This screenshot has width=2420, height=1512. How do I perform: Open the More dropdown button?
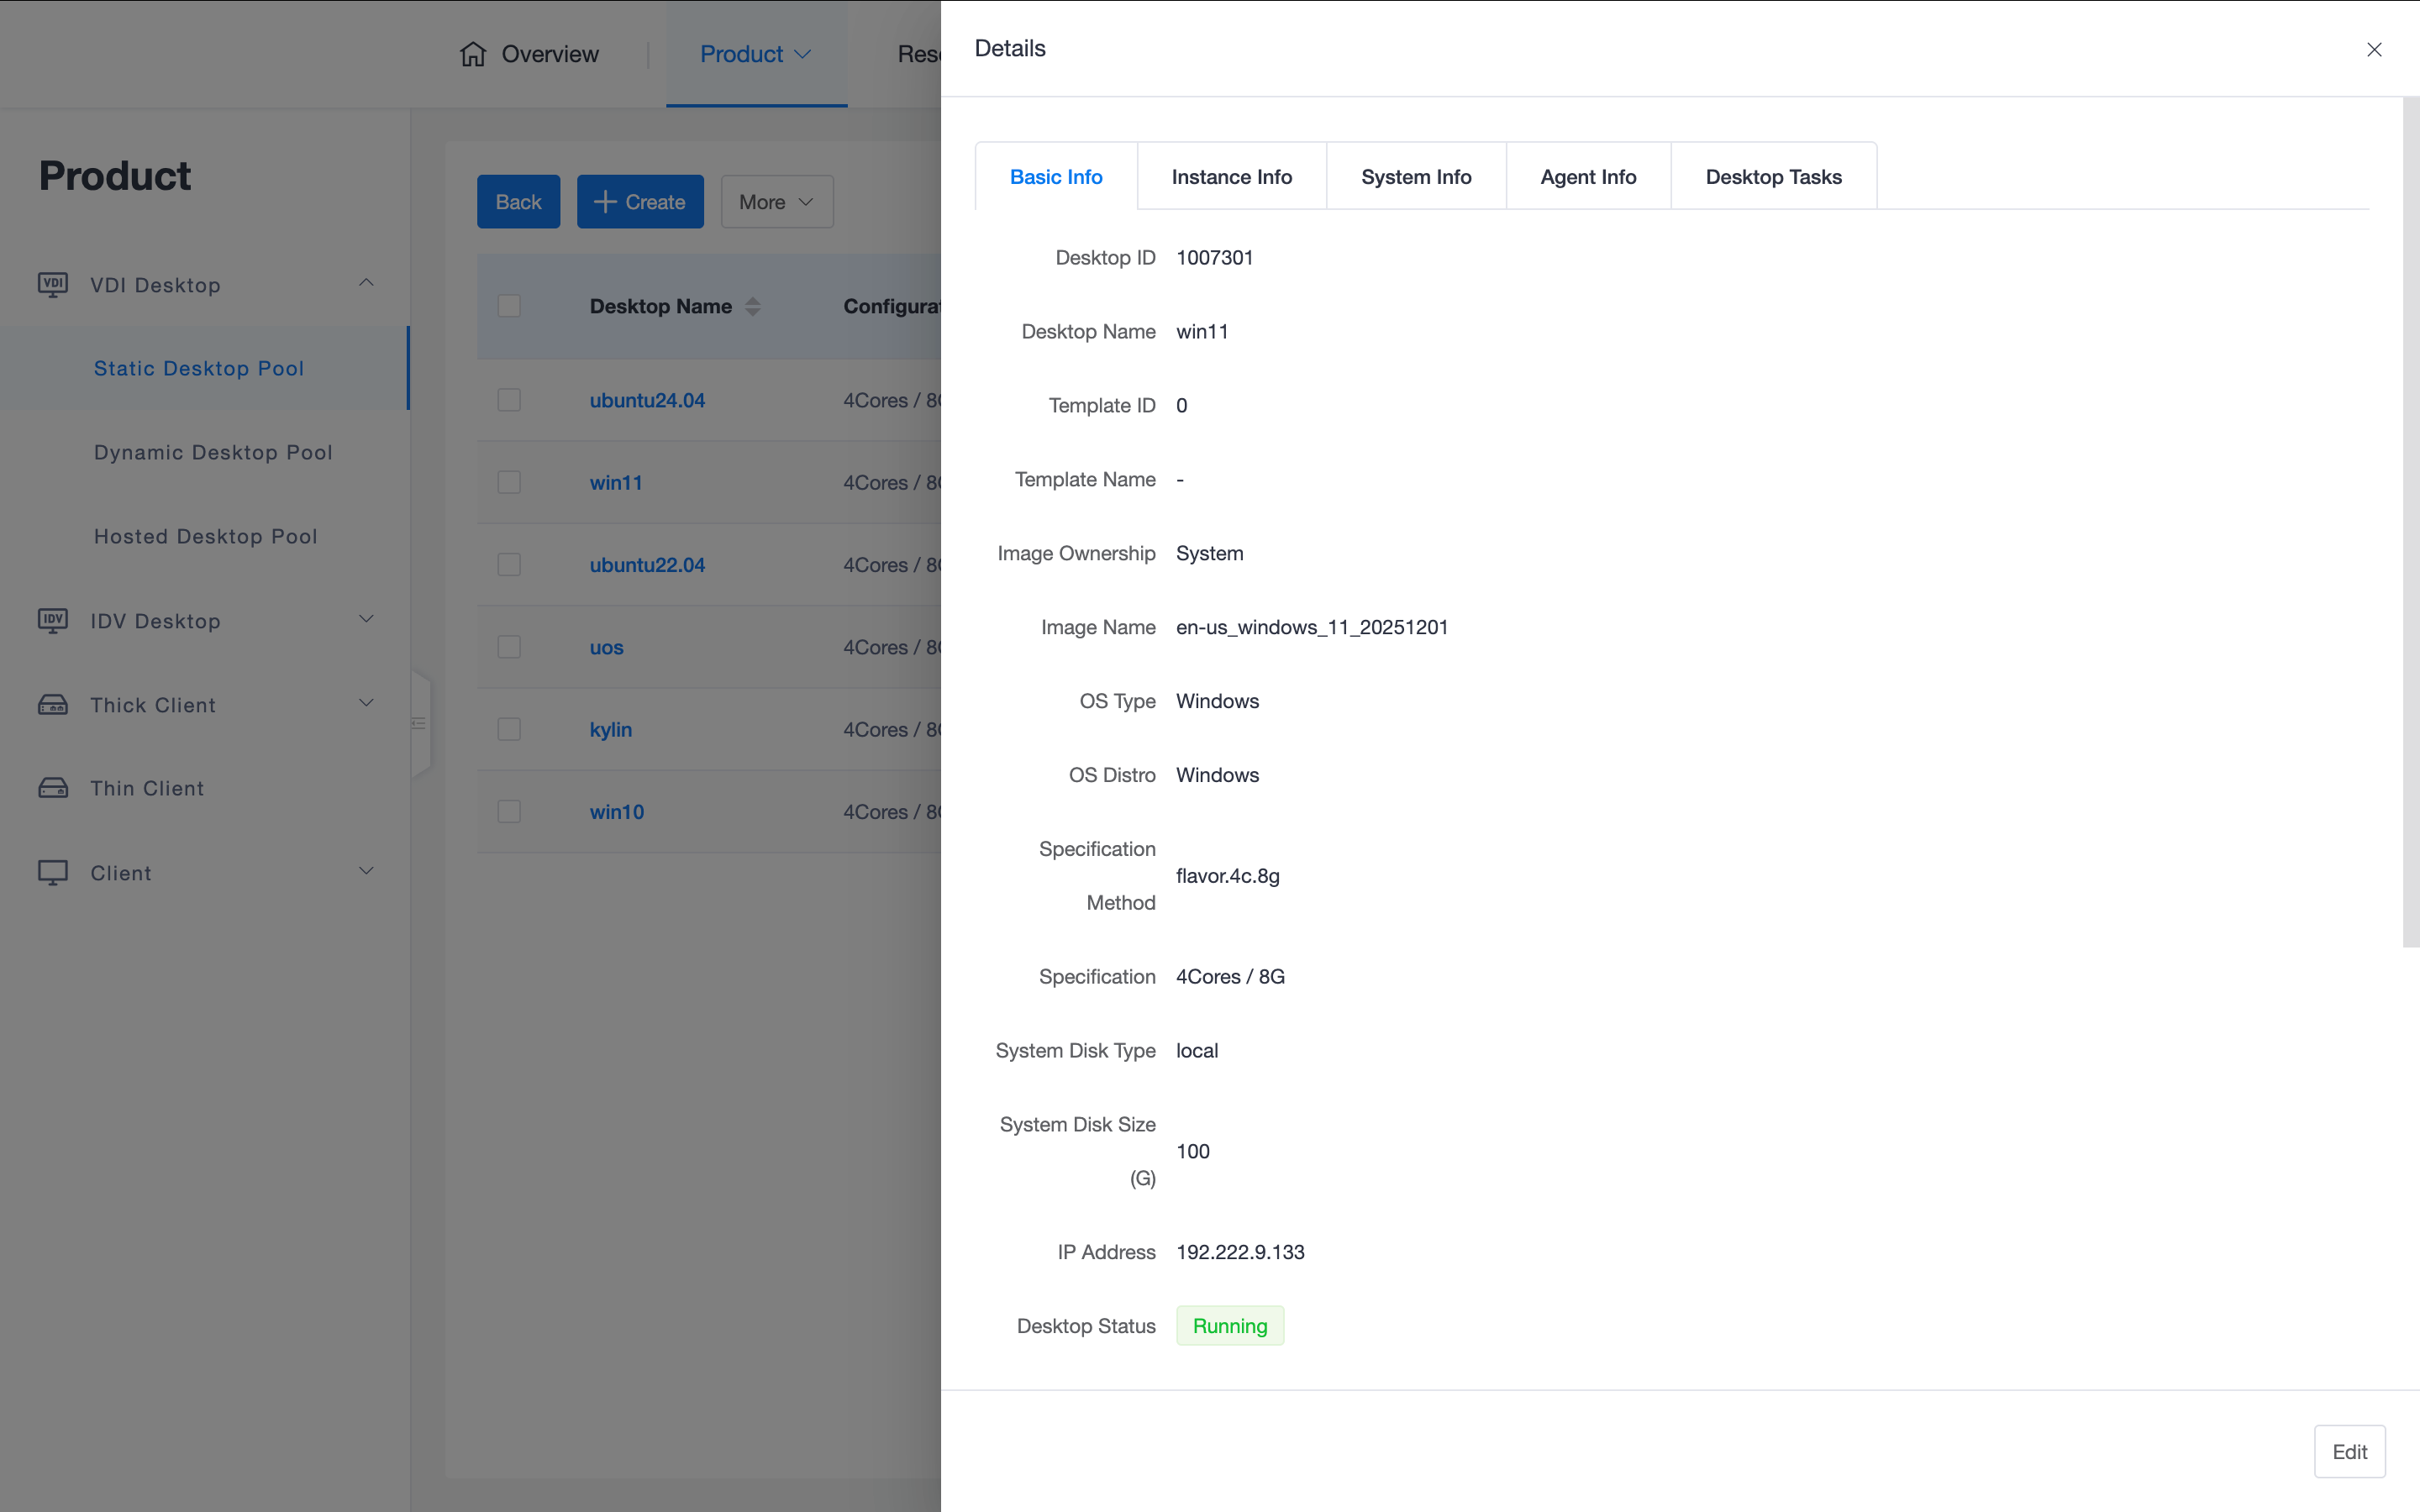pos(776,202)
